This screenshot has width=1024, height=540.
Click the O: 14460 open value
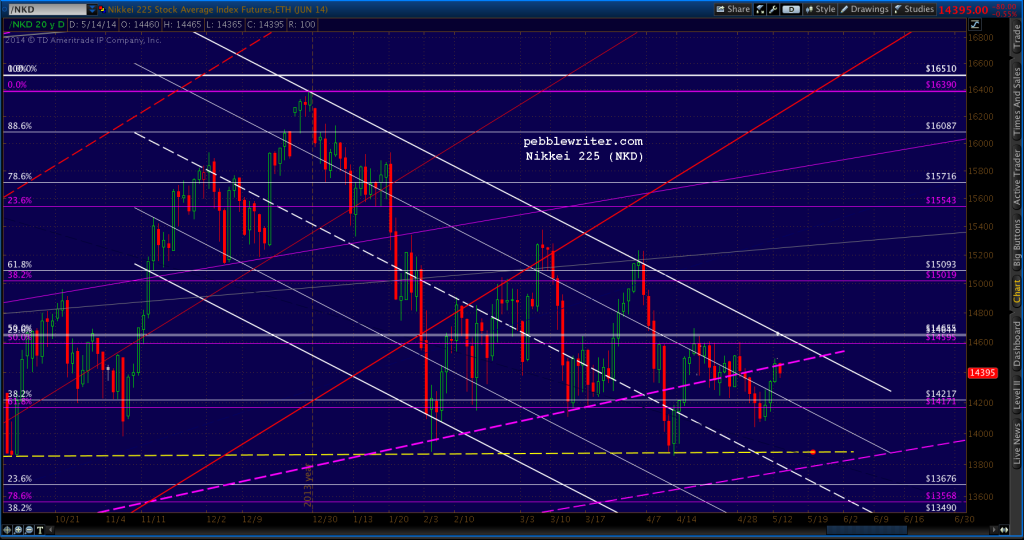tap(140, 24)
